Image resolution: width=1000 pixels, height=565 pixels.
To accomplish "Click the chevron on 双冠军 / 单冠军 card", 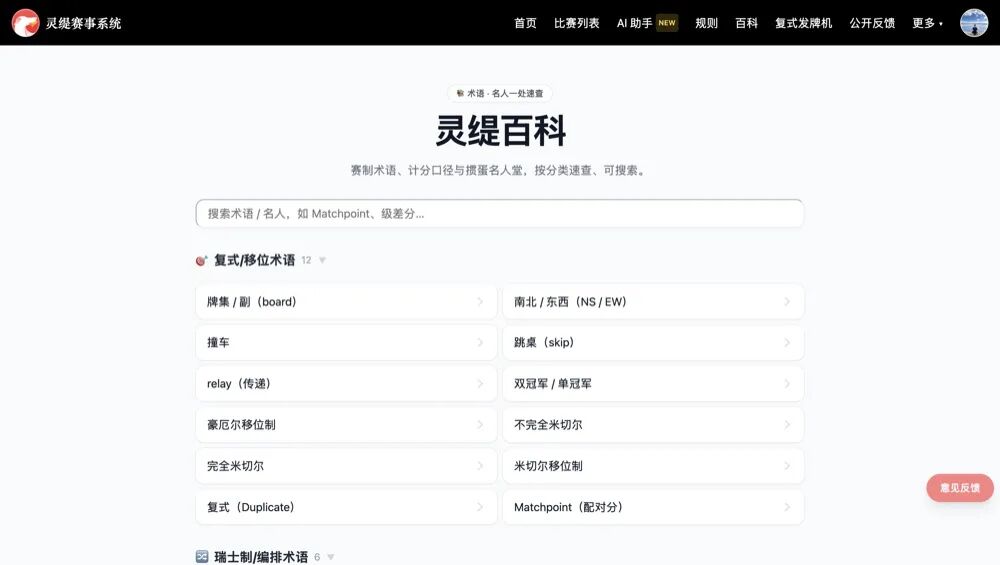I will click(x=787, y=383).
